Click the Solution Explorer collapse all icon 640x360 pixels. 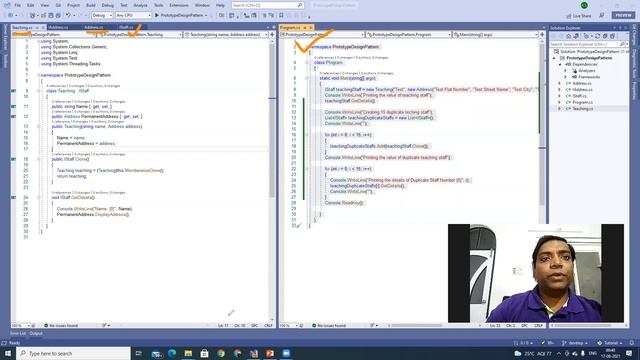tap(605, 36)
